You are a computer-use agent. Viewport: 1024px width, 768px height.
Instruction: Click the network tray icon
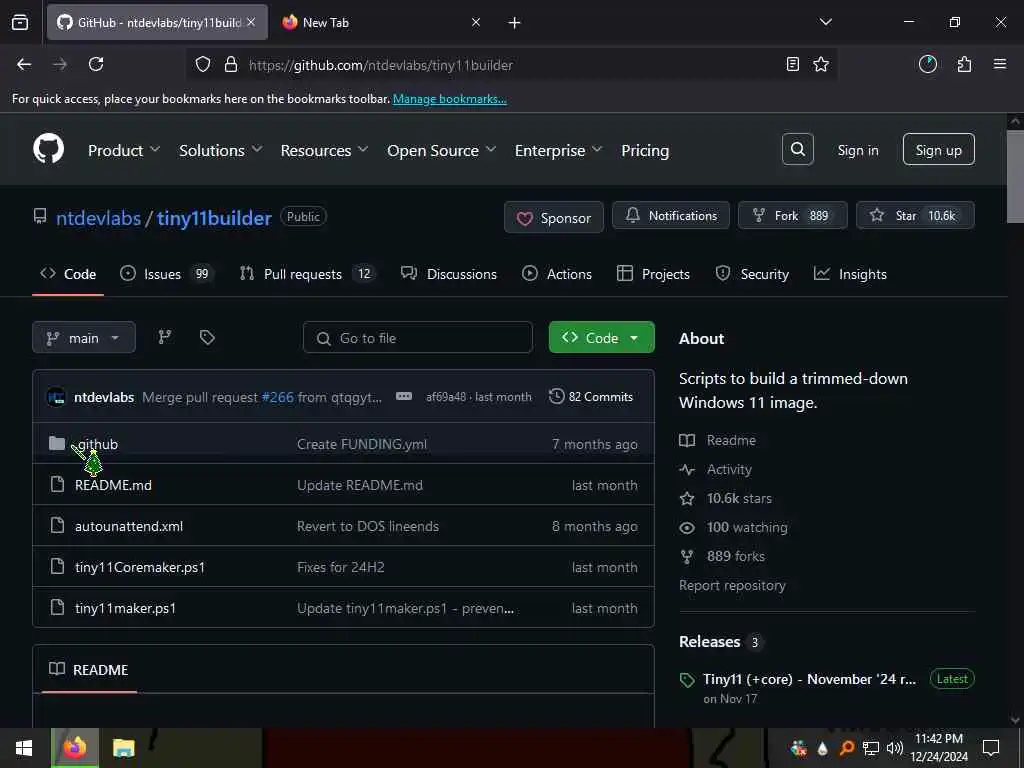click(871, 748)
